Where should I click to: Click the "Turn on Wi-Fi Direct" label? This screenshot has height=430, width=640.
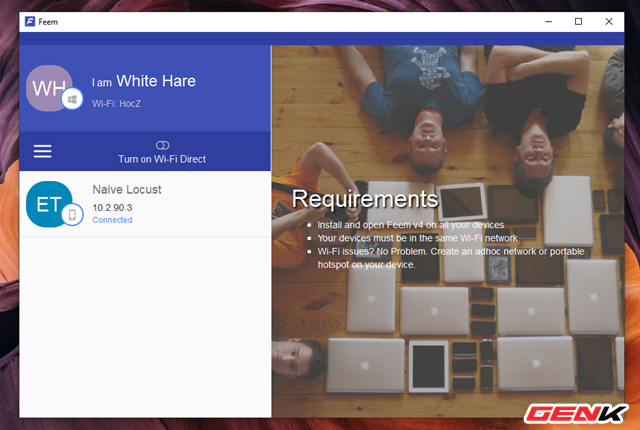(x=162, y=160)
